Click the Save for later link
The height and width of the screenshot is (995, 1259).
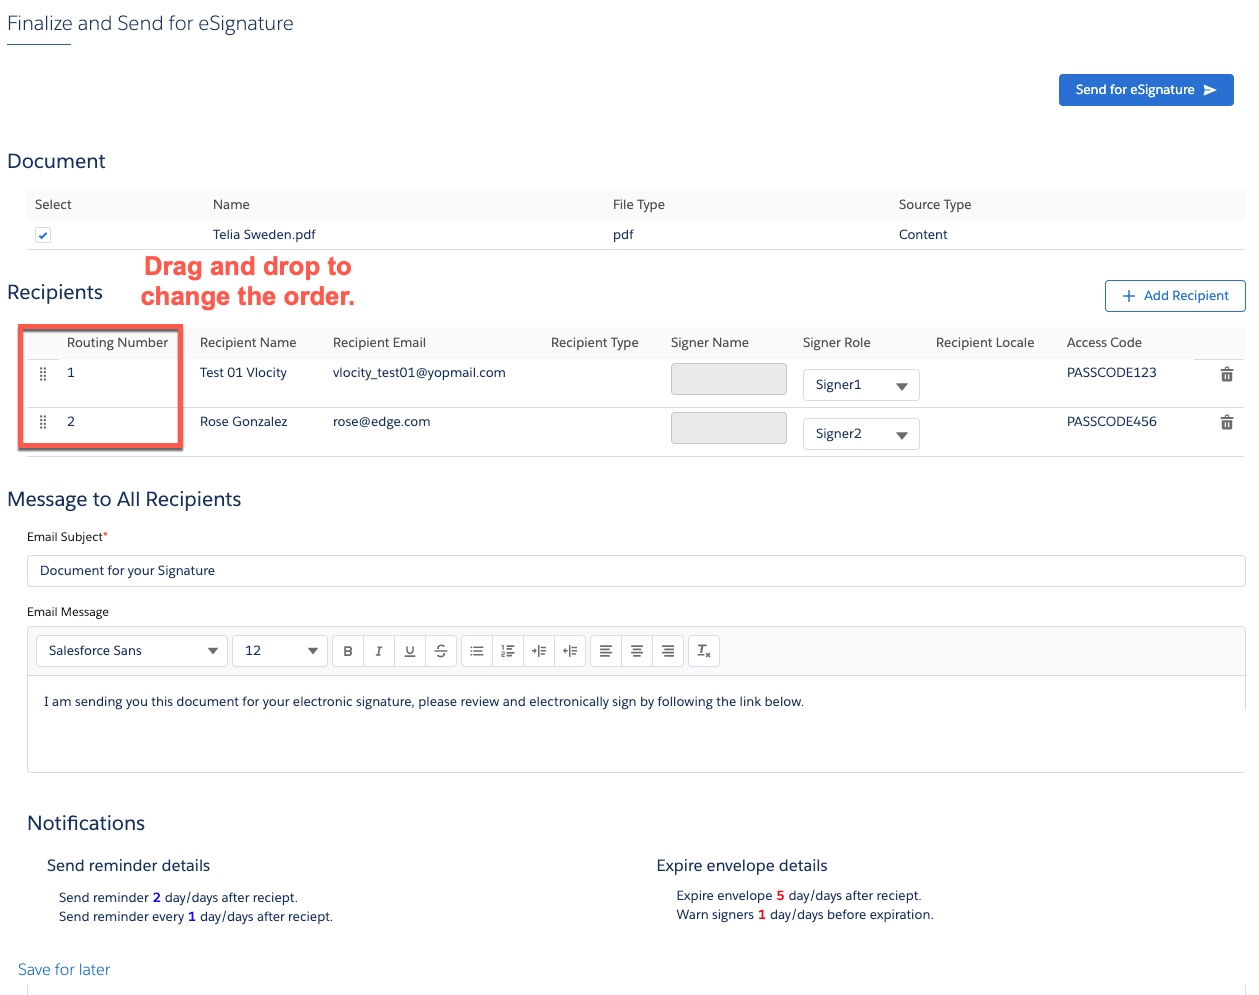pos(64,970)
